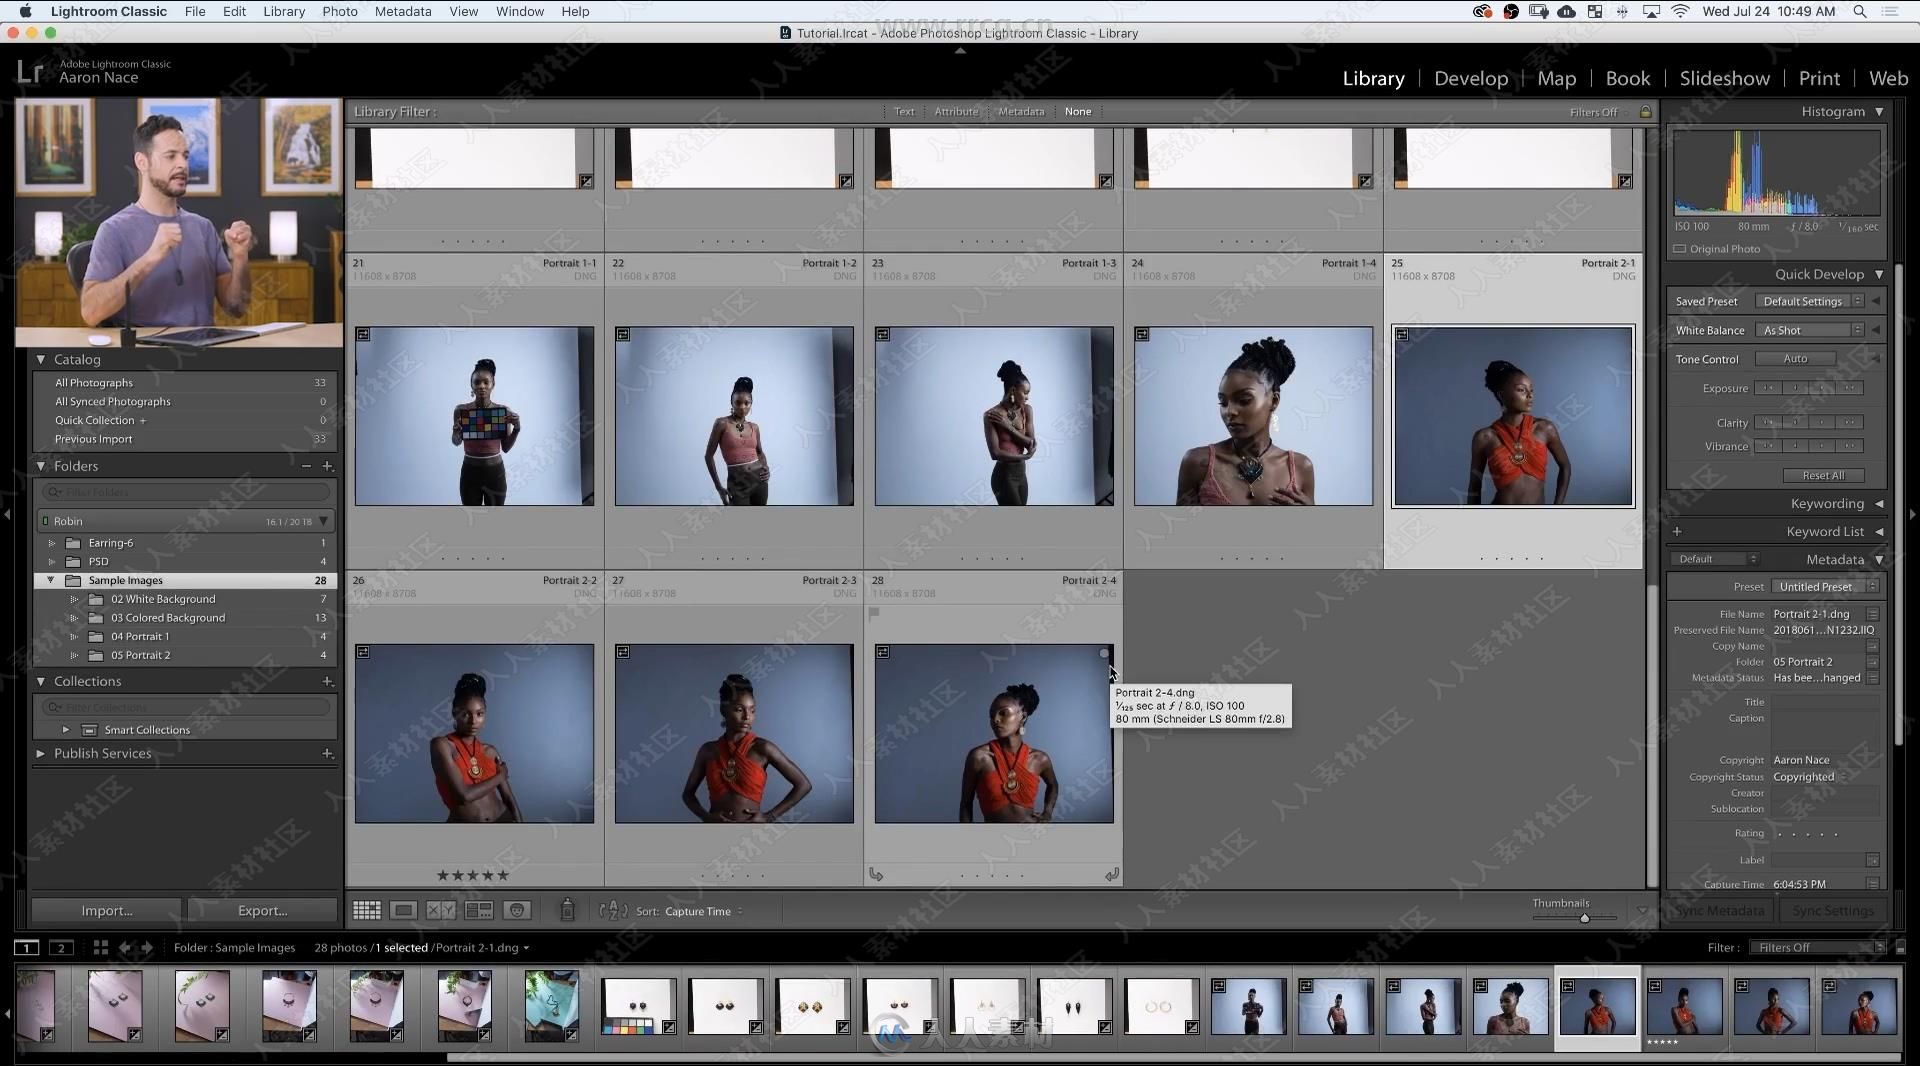Collapse the Collections panel
This screenshot has width=1920, height=1066.
click(41, 681)
